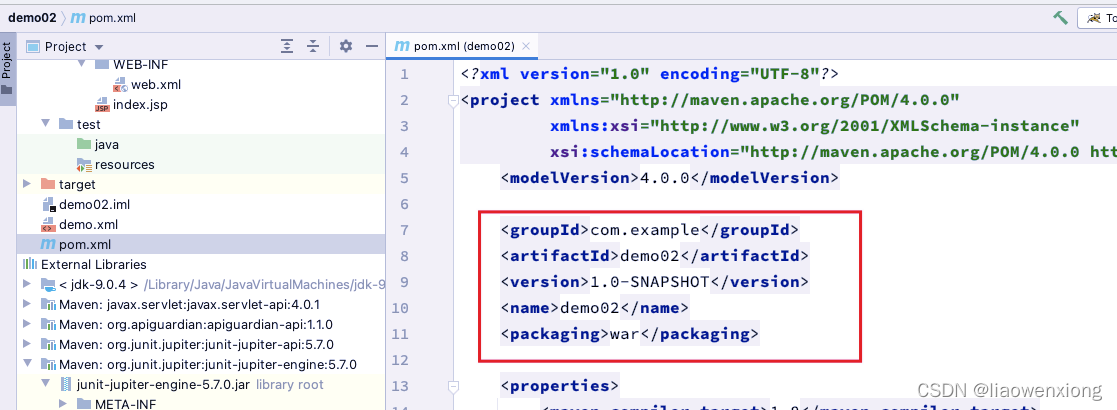Select the java folder under test
The height and width of the screenshot is (410, 1117).
(x=106, y=144)
